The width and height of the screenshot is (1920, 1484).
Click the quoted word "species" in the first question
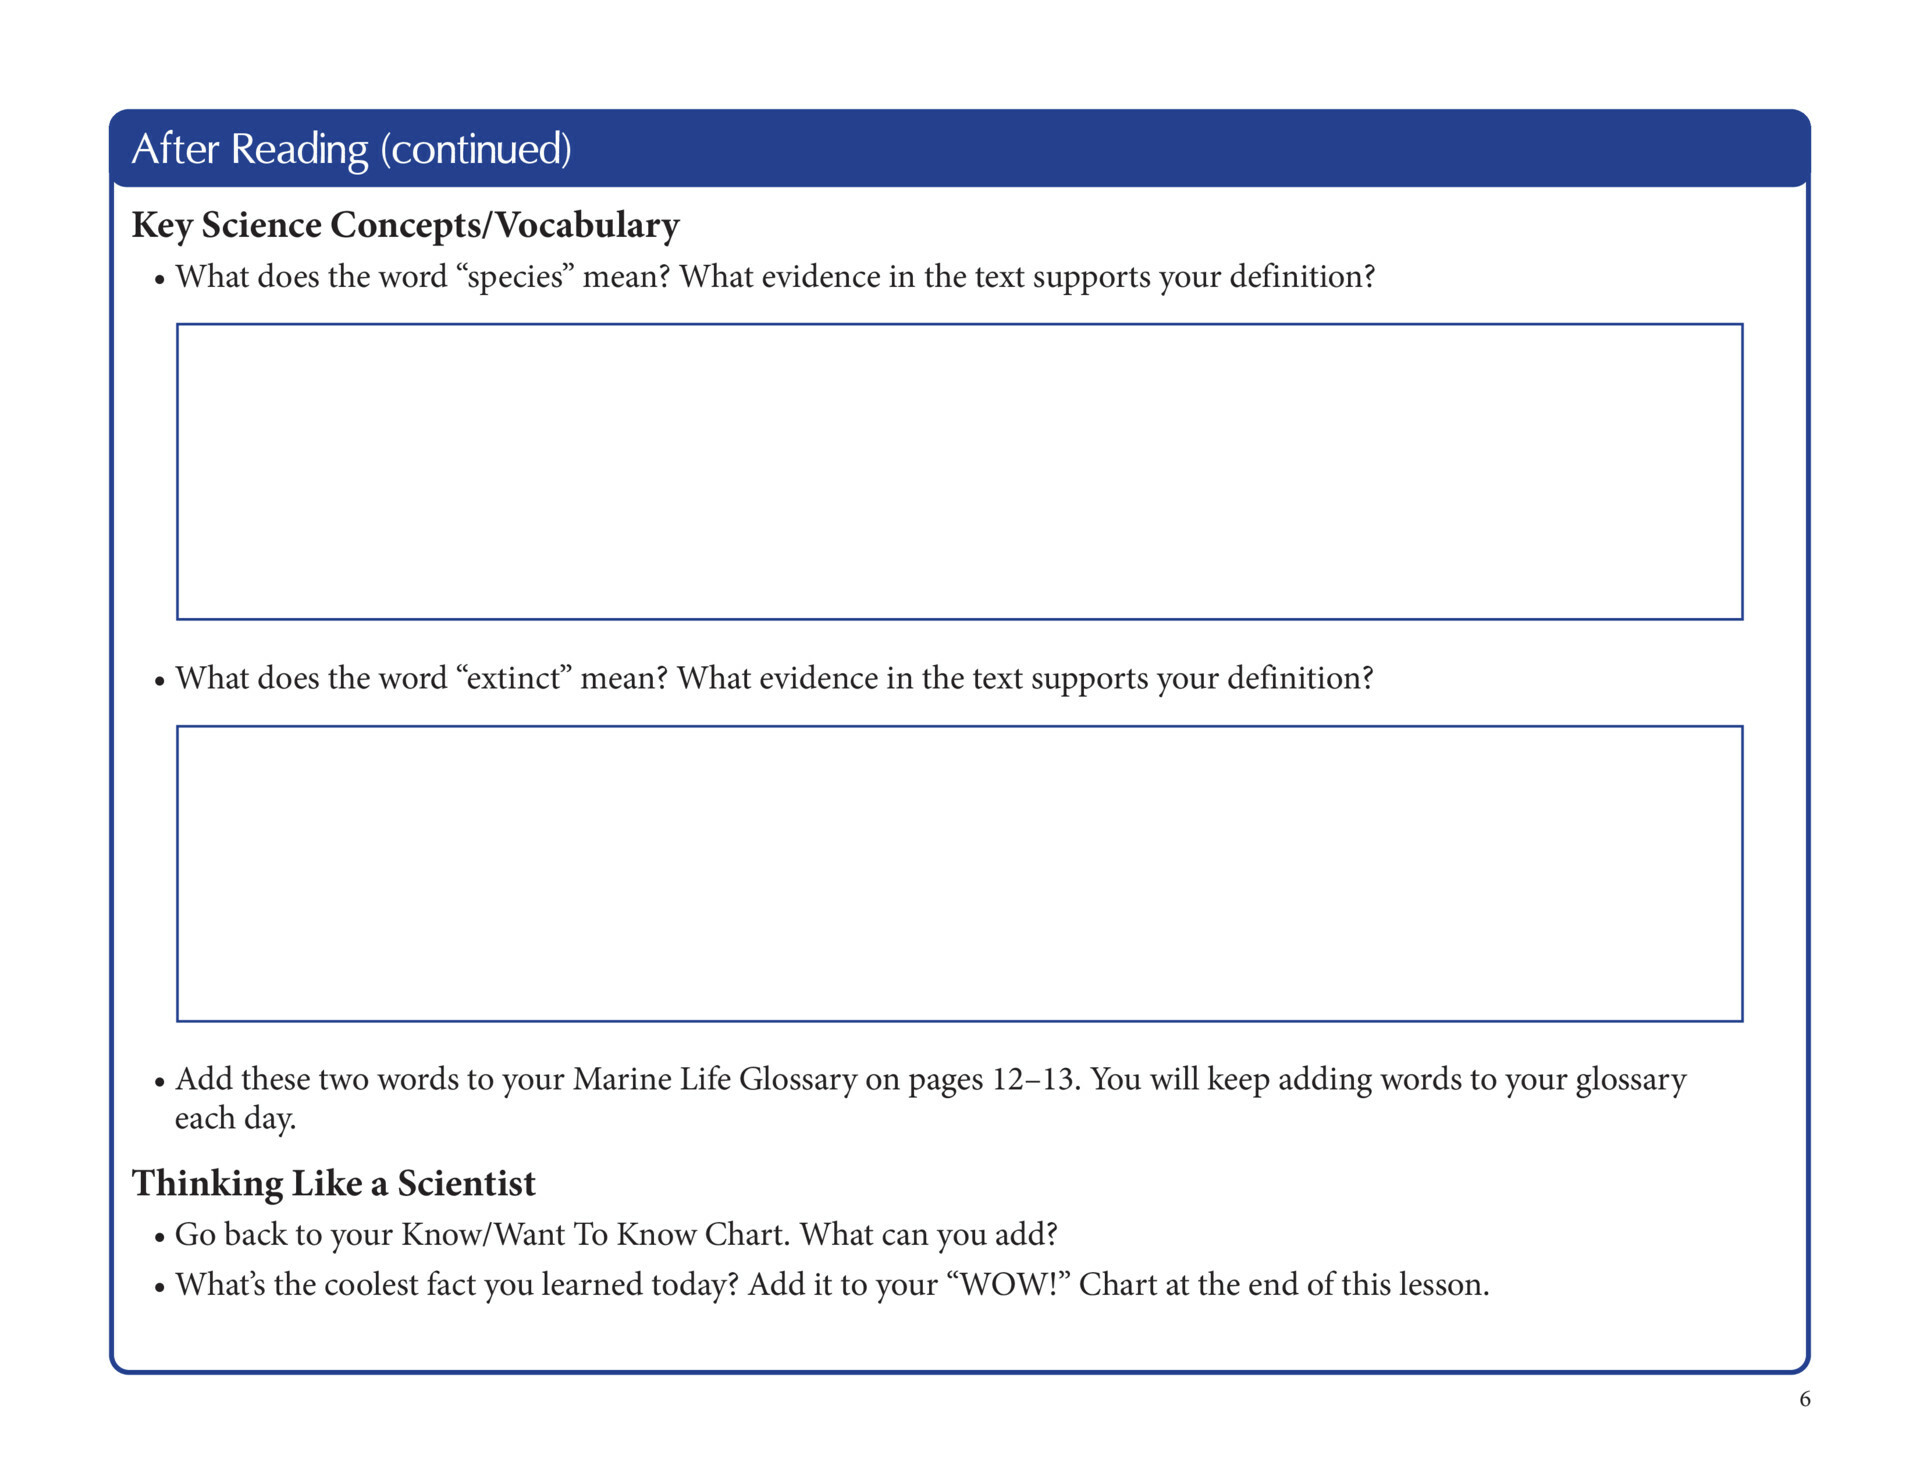point(516,277)
